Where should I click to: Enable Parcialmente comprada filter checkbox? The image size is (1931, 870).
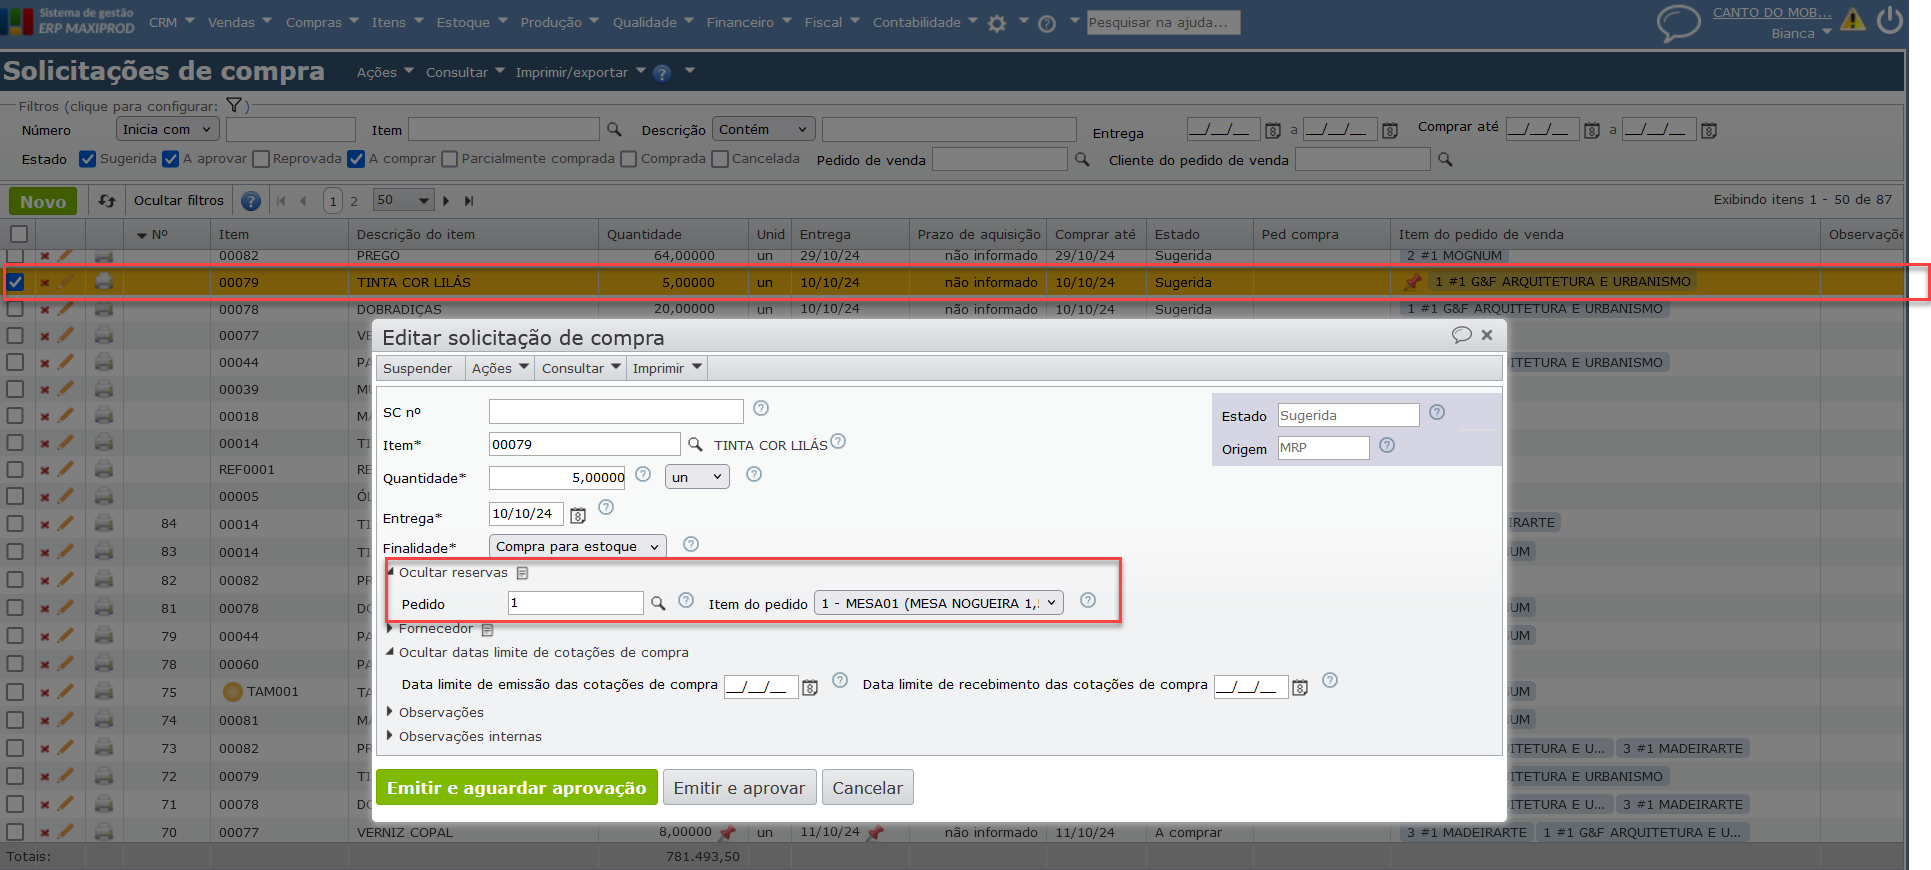pyautogui.click(x=450, y=159)
